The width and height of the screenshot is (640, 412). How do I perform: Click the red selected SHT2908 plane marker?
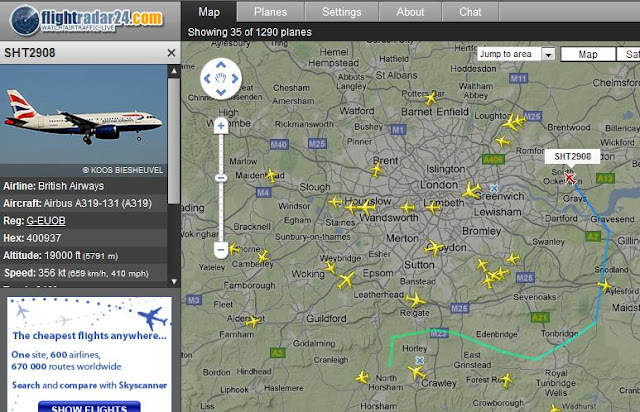(569, 178)
